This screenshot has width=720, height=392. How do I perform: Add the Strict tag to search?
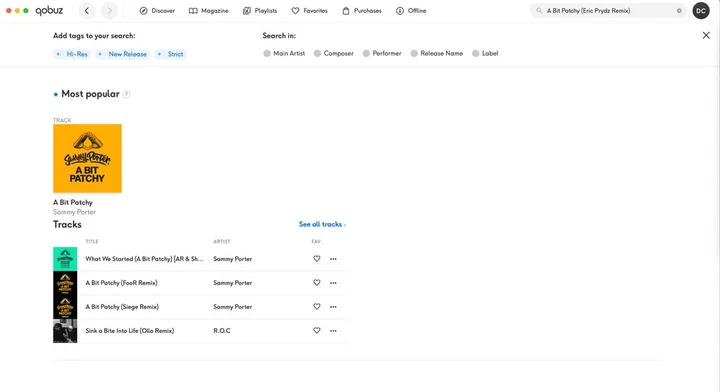pyautogui.click(x=170, y=54)
